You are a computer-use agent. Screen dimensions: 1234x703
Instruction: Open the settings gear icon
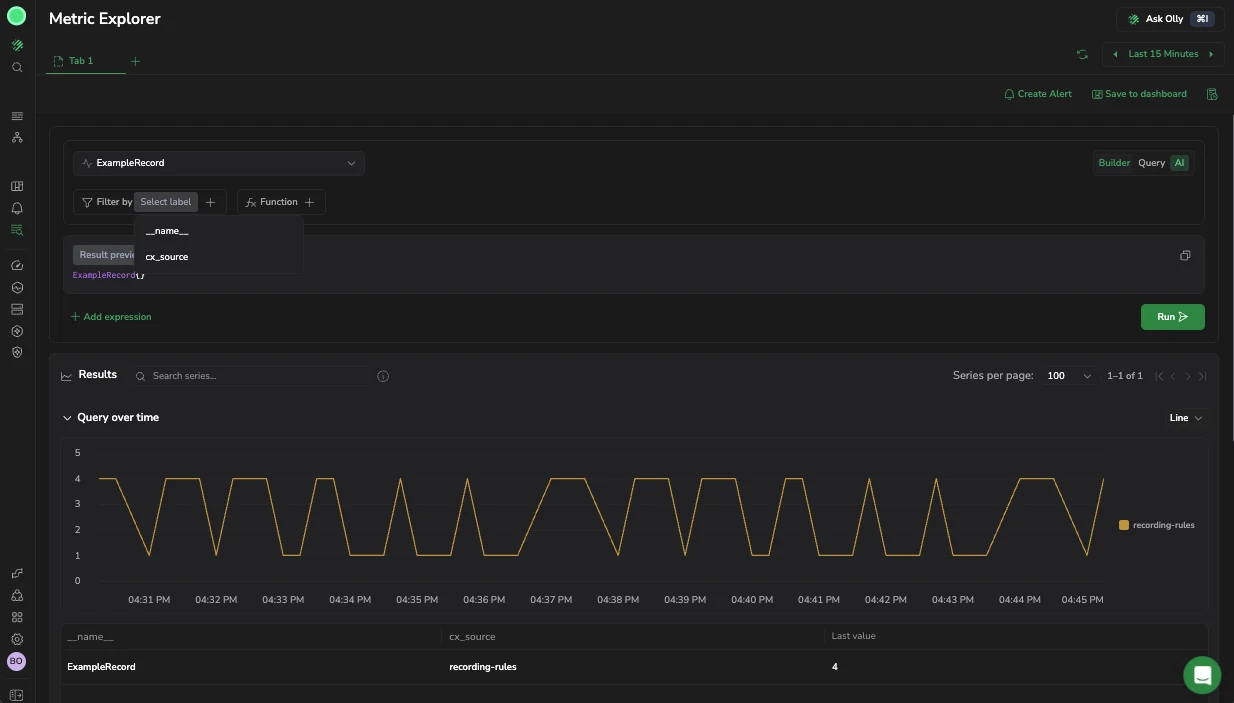coord(17,639)
